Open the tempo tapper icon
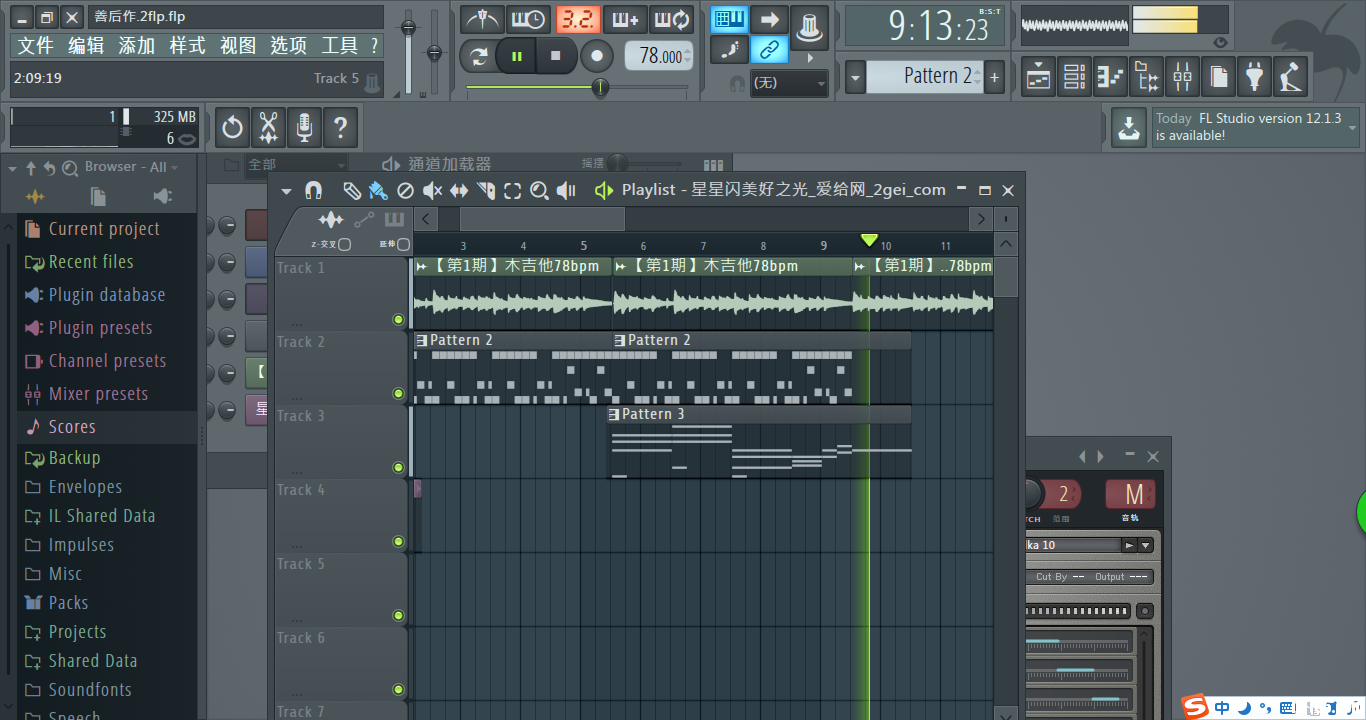This screenshot has width=1366, height=720. pyautogui.click(x=1290, y=76)
